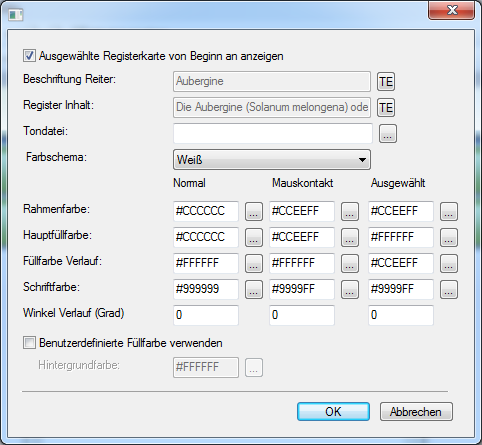
Task: Pick Mauskontakt Schriftfarbe via ellipsis button
Action: pos(350,289)
